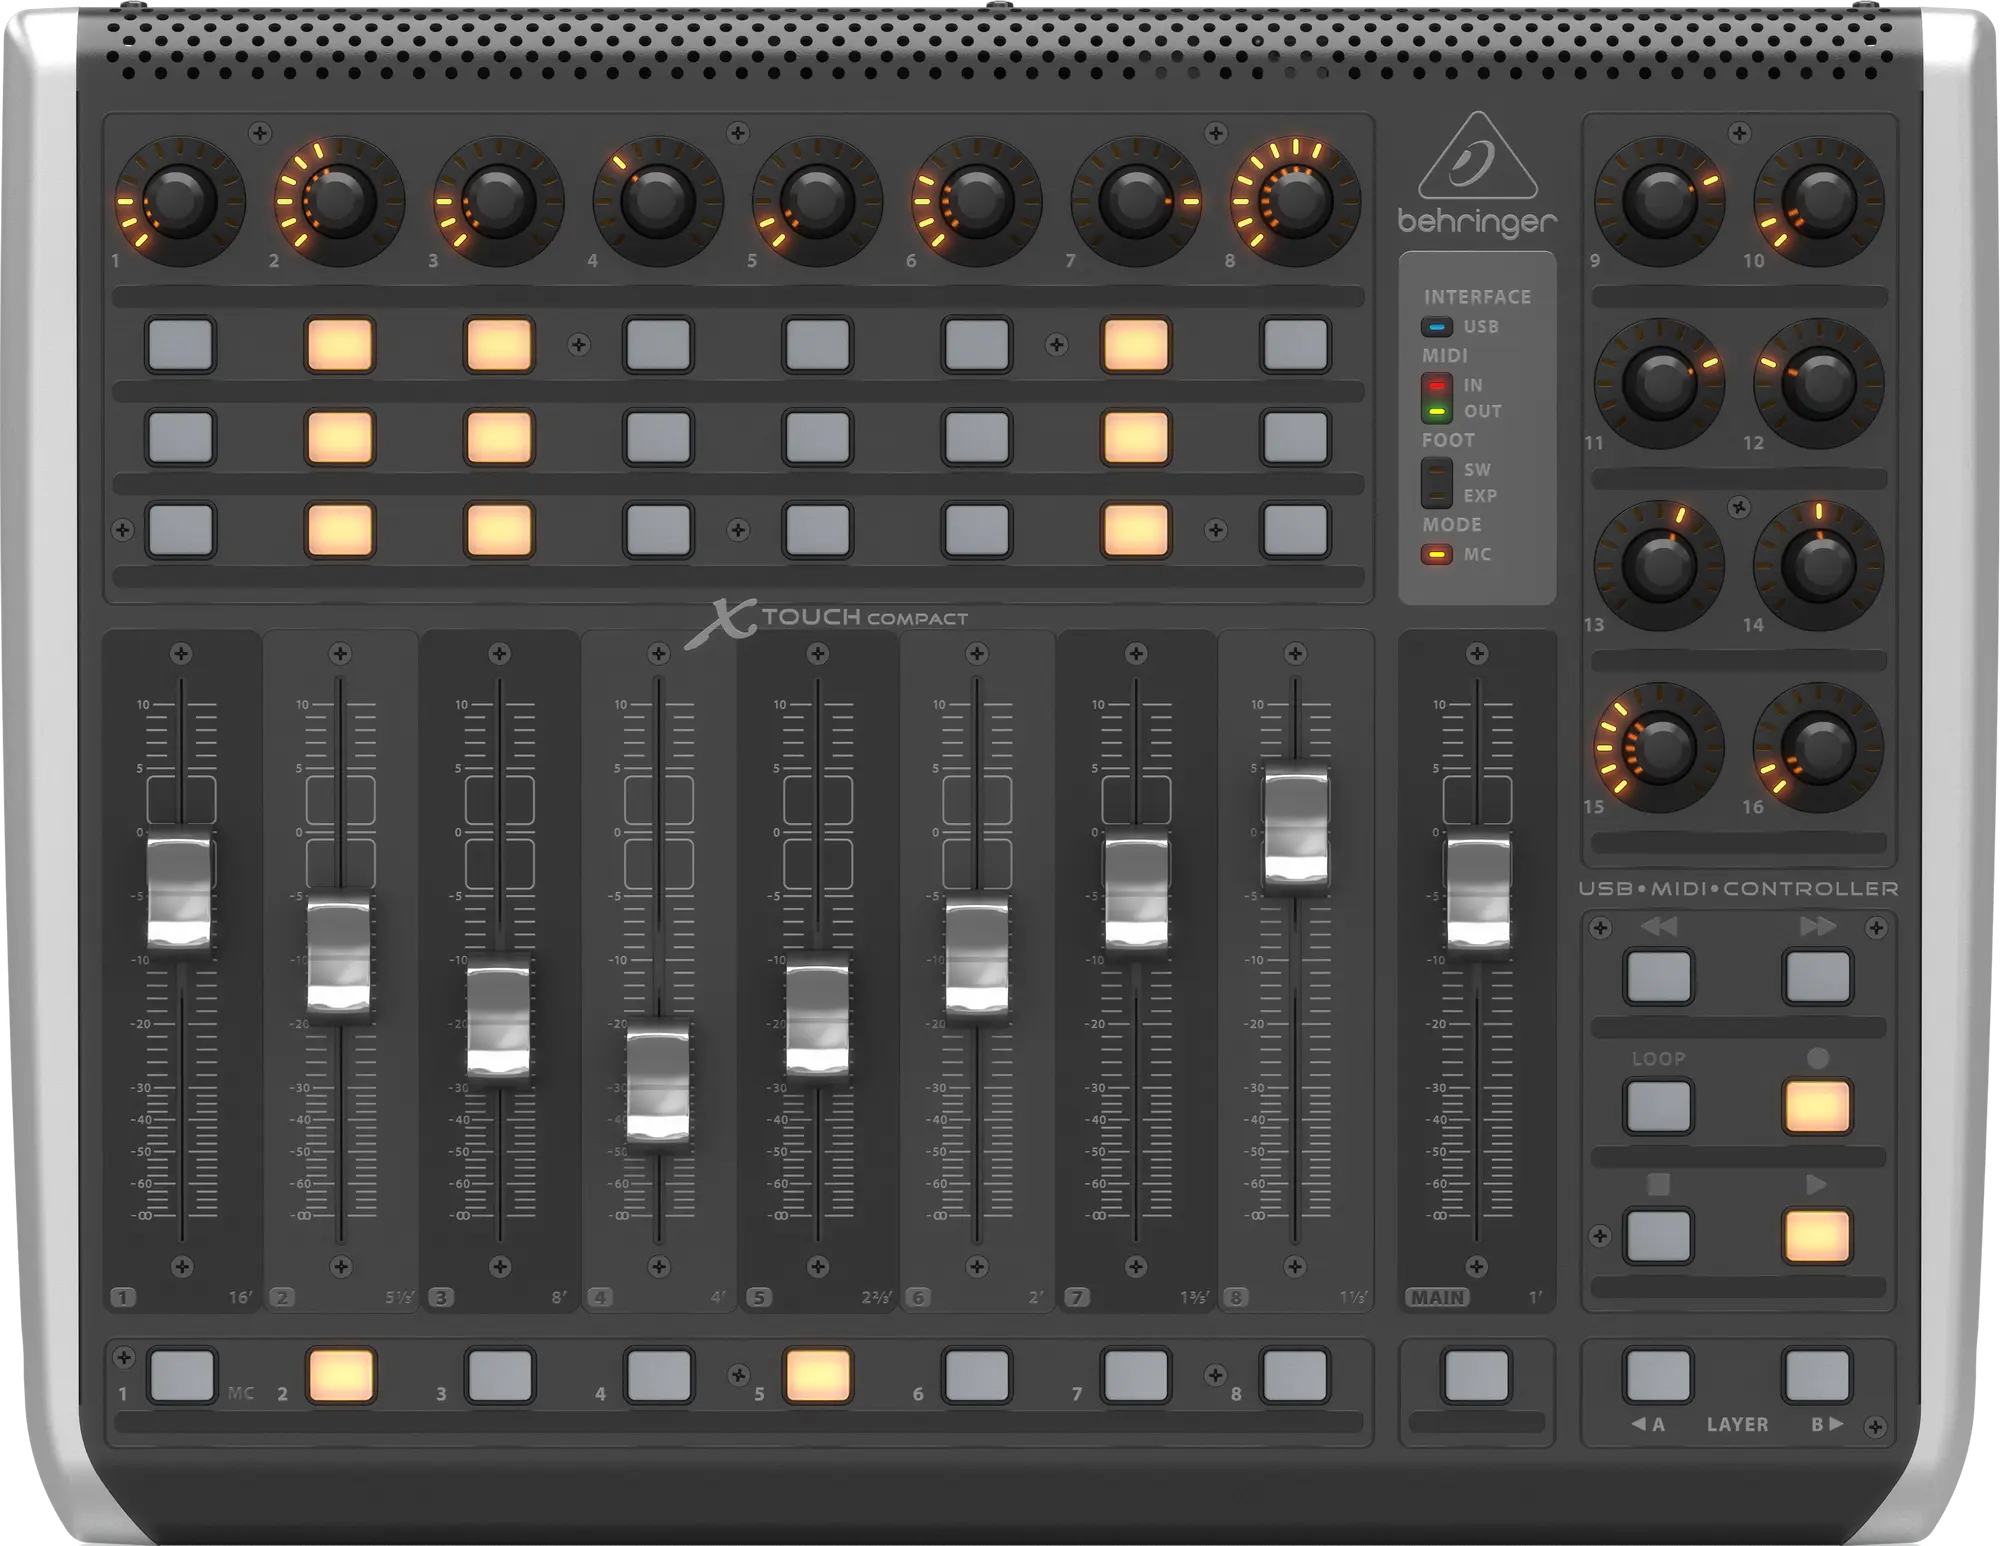2000x1546 pixels.
Task: Click the fader 5 cap
Action: point(817,1020)
